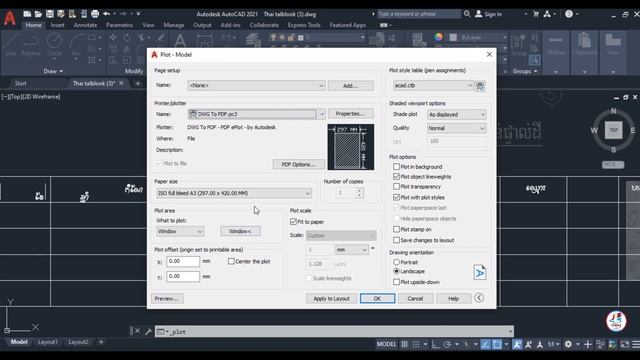Open the Page setup Name dropdown
640x360 pixels.
pos(256,85)
